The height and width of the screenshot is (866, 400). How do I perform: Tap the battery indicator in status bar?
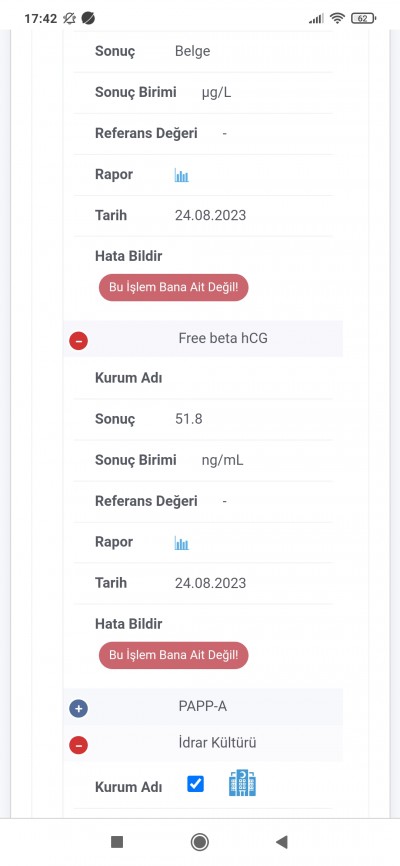coord(363,18)
